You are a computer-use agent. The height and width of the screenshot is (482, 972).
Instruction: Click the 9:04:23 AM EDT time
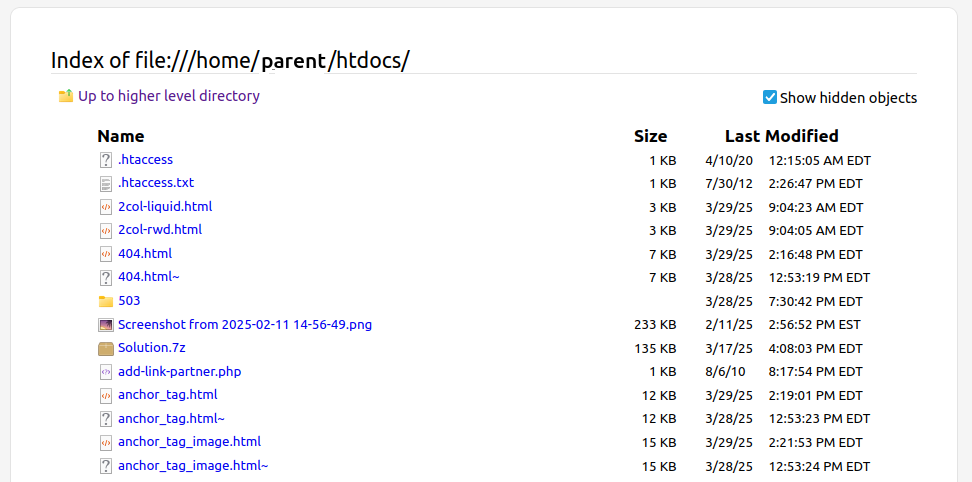click(816, 208)
